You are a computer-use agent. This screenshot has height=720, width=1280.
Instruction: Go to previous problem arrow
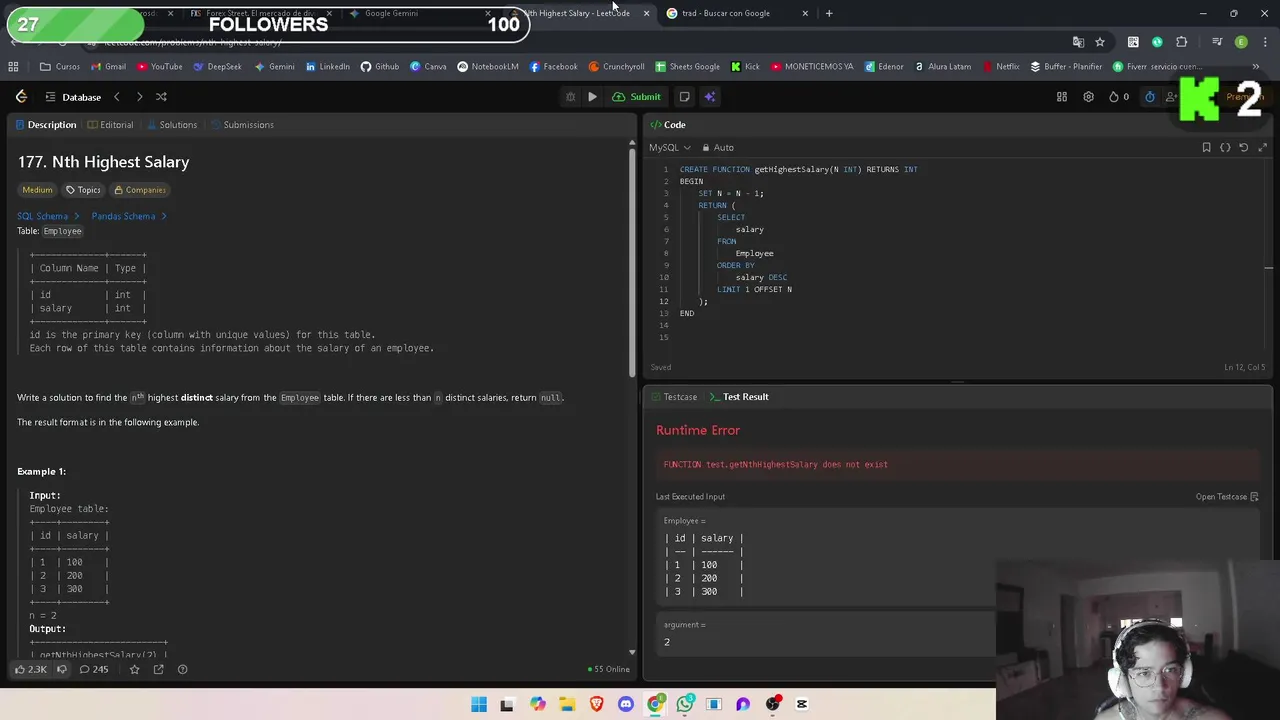coord(116,97)
